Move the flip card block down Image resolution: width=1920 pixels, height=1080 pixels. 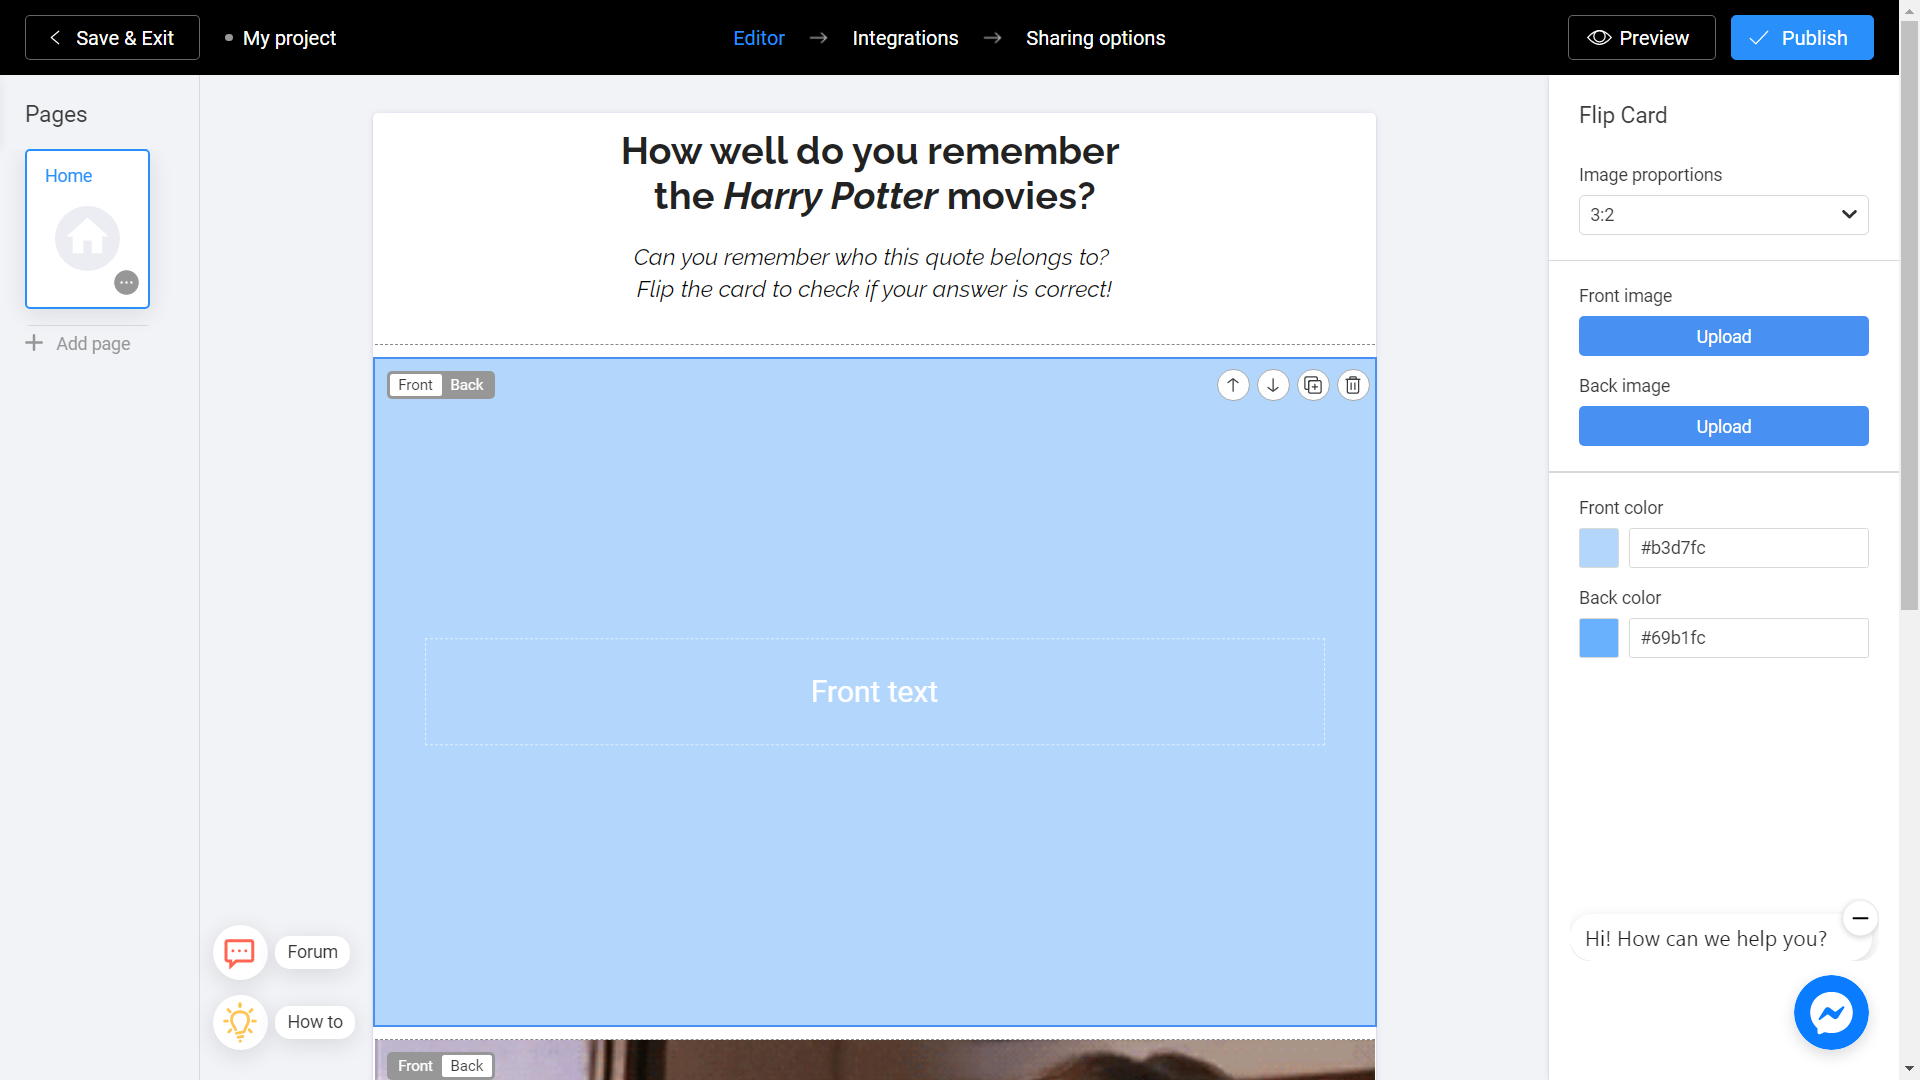pos(1273,385)
